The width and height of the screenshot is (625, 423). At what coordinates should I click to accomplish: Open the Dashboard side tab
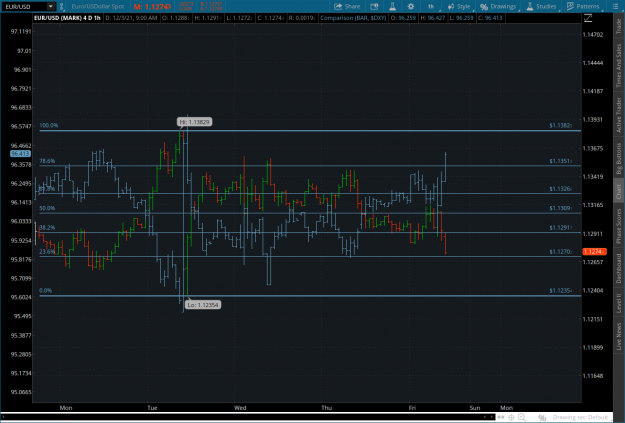click(619, 268)
